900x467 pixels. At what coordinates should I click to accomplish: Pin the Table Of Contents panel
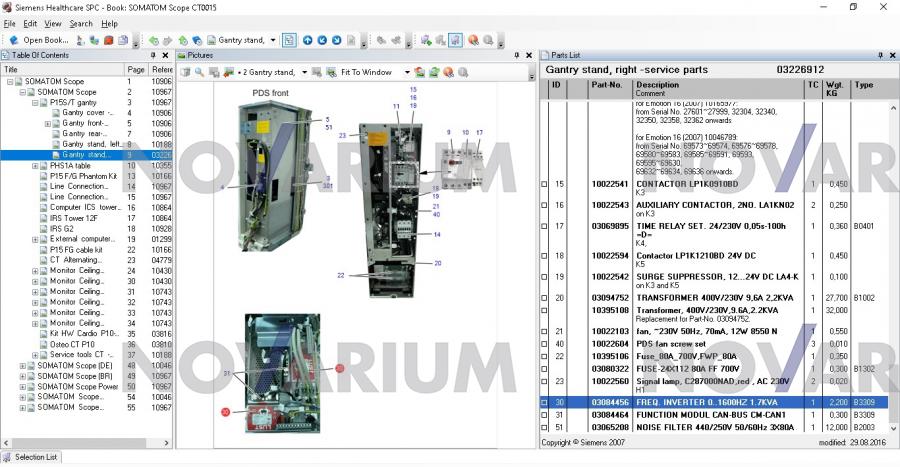[153, 55]
